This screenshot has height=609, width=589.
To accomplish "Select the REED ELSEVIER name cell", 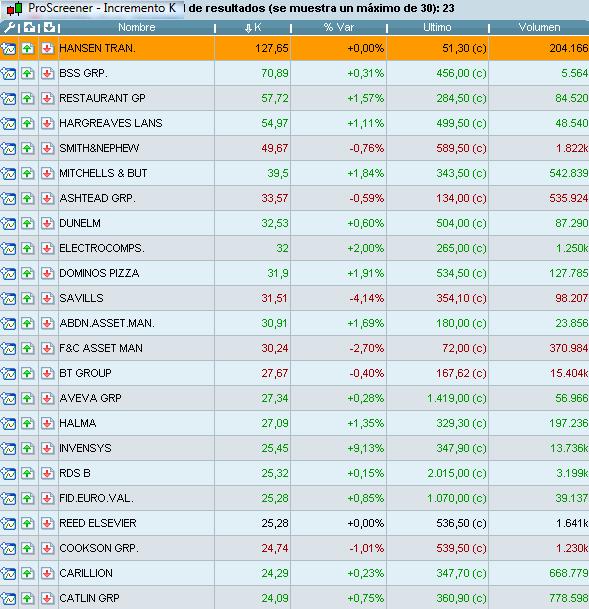I will click(136, 523).
